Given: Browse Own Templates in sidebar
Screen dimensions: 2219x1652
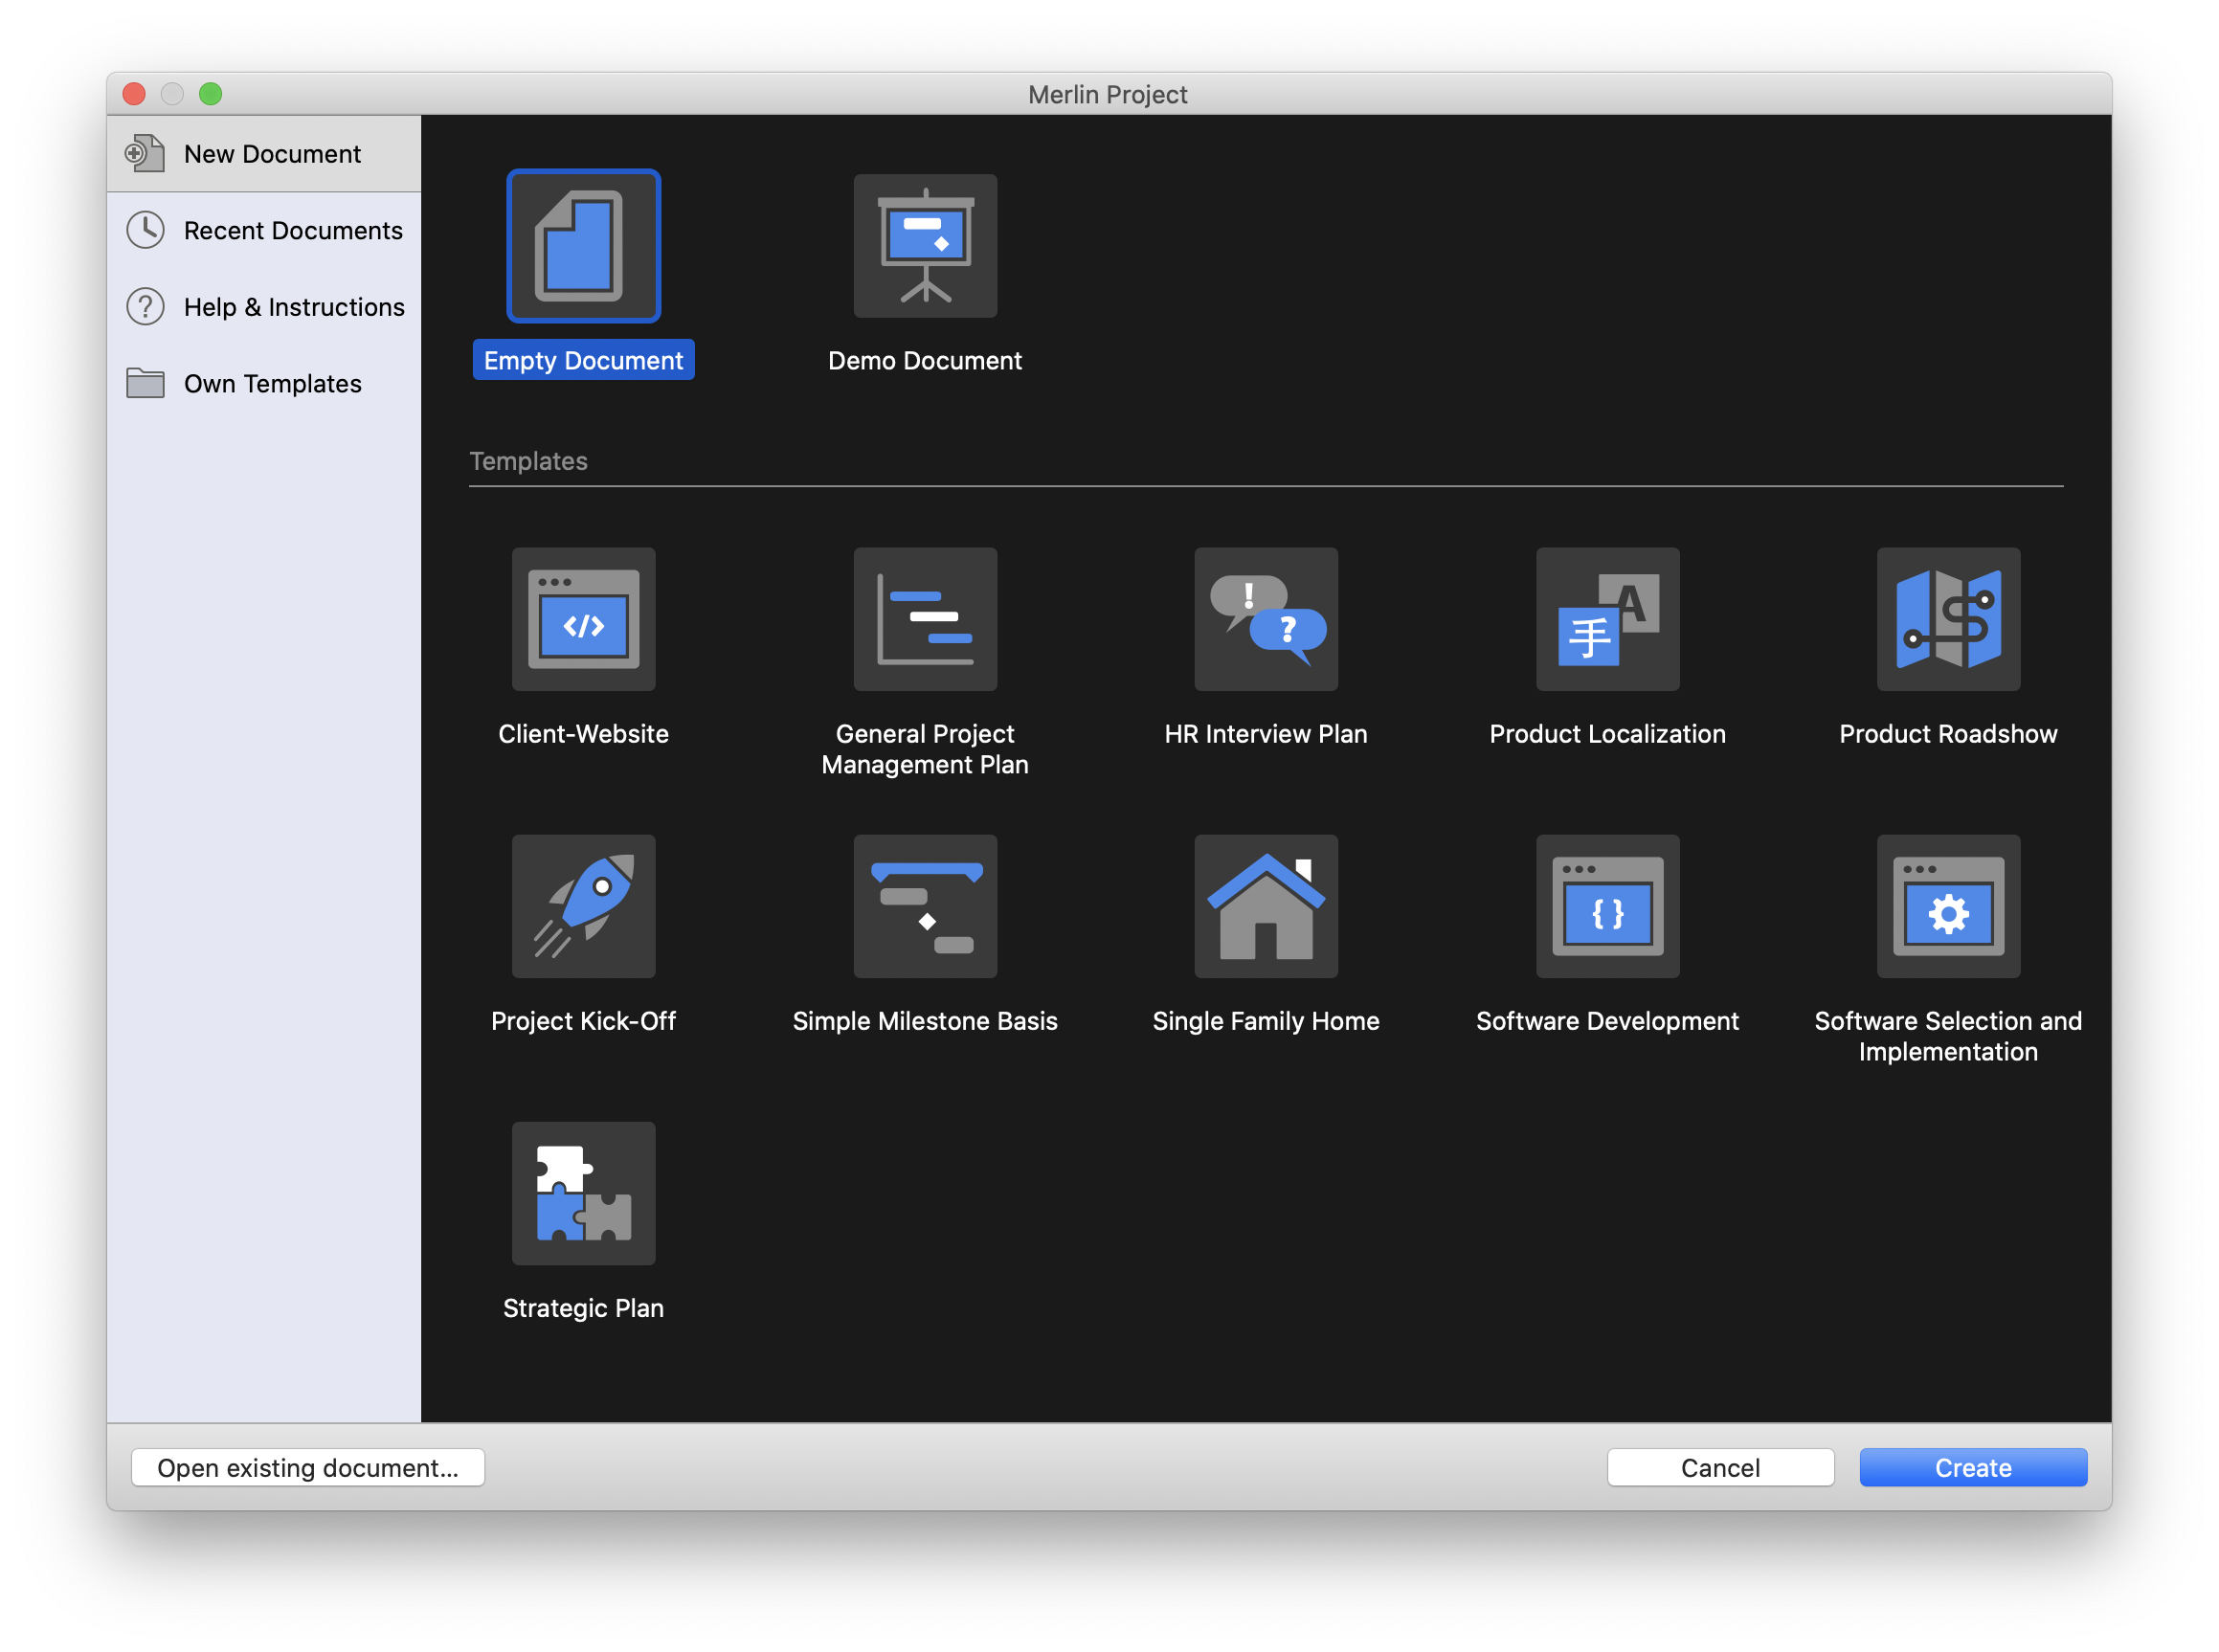Looking at the screenshot, I should (269, 382).
